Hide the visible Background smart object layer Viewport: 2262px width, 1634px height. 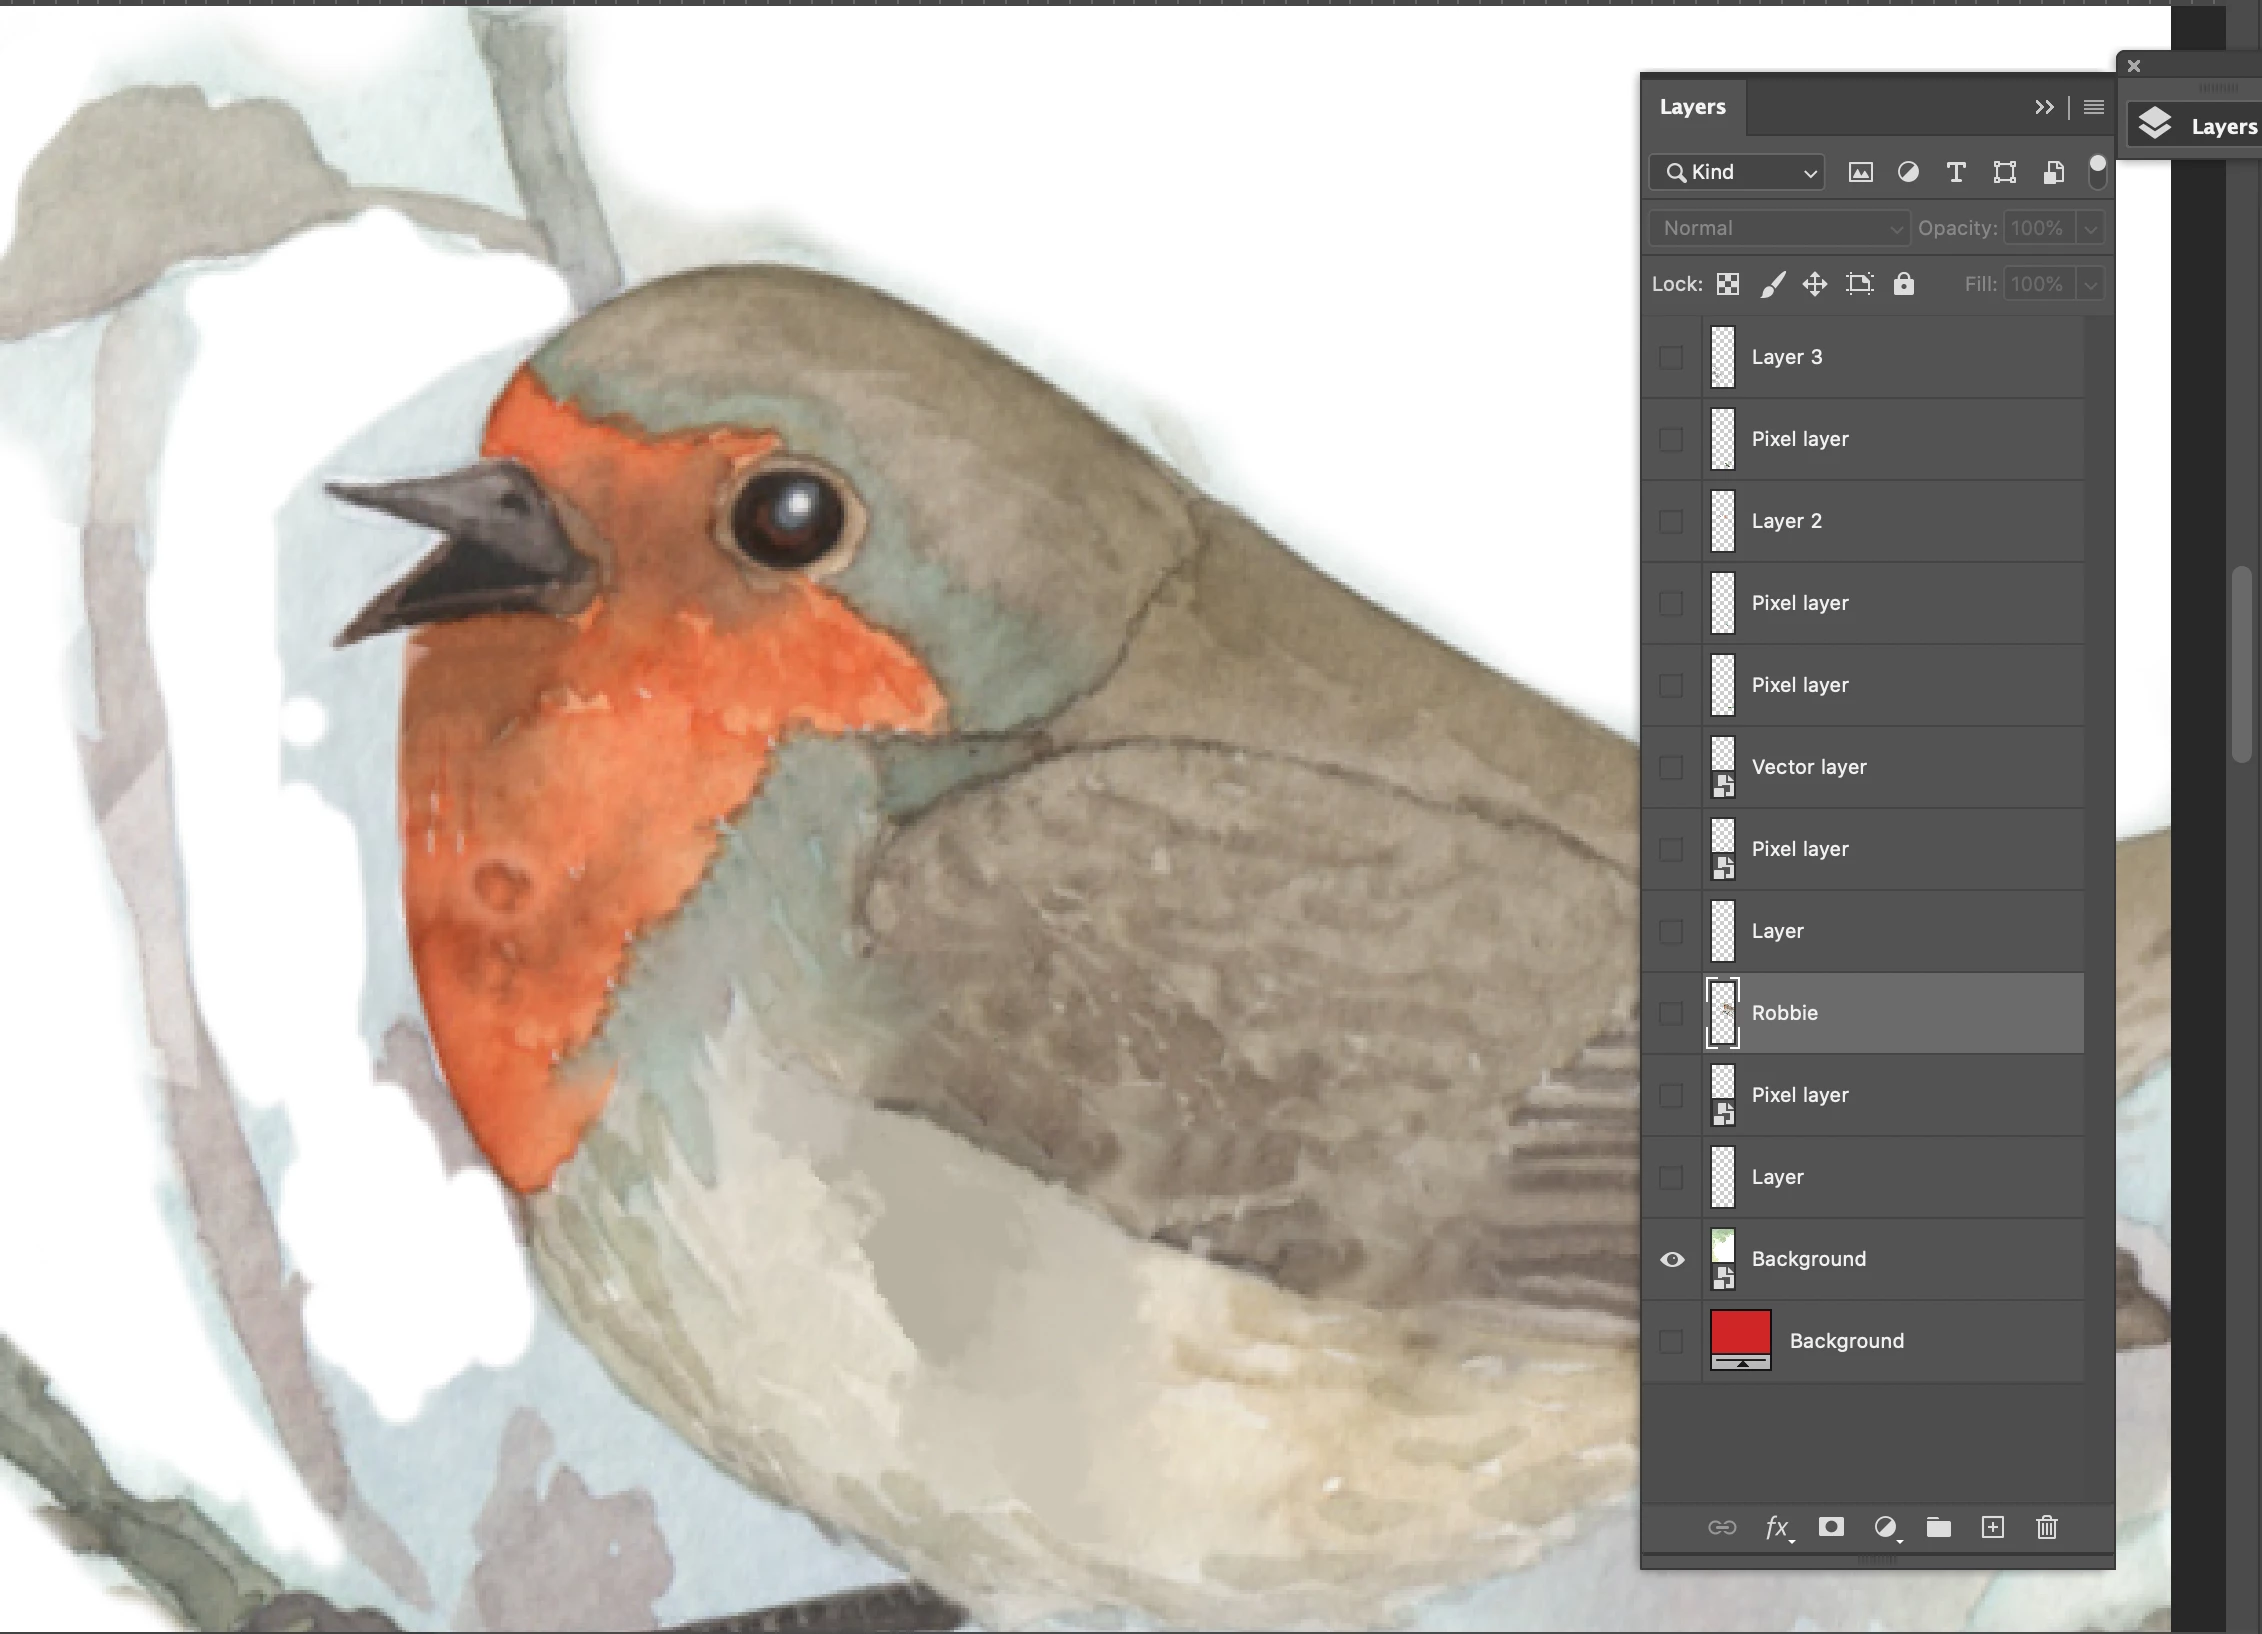1672,1259
